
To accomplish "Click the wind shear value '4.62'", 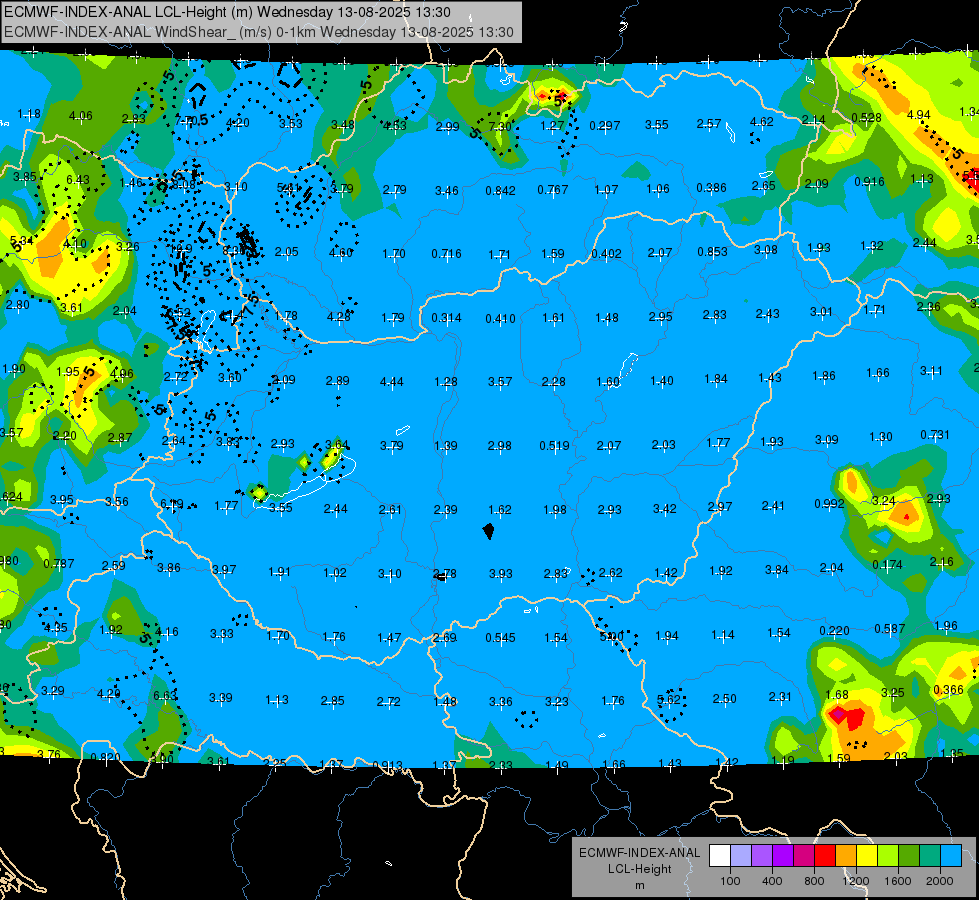I will [x=762, y=122].
